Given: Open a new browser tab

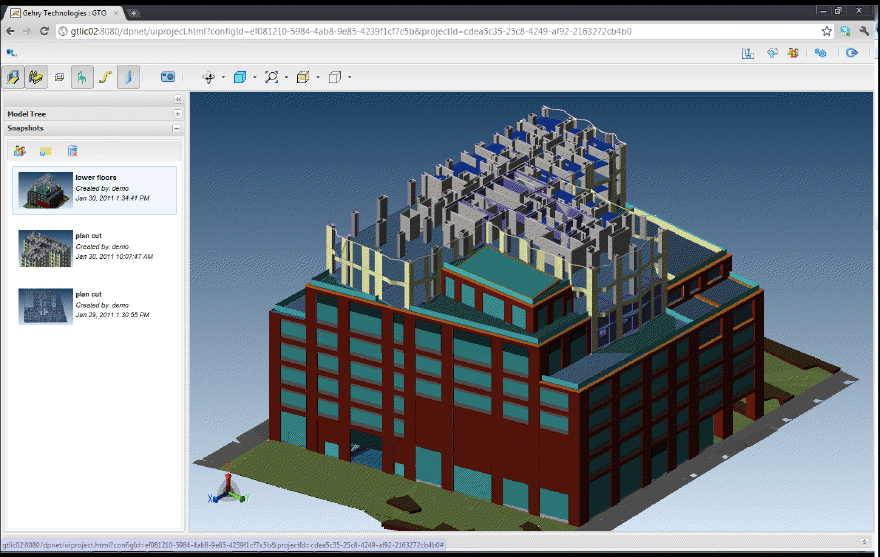Looking at the screenshot, I should click(134, 12).
